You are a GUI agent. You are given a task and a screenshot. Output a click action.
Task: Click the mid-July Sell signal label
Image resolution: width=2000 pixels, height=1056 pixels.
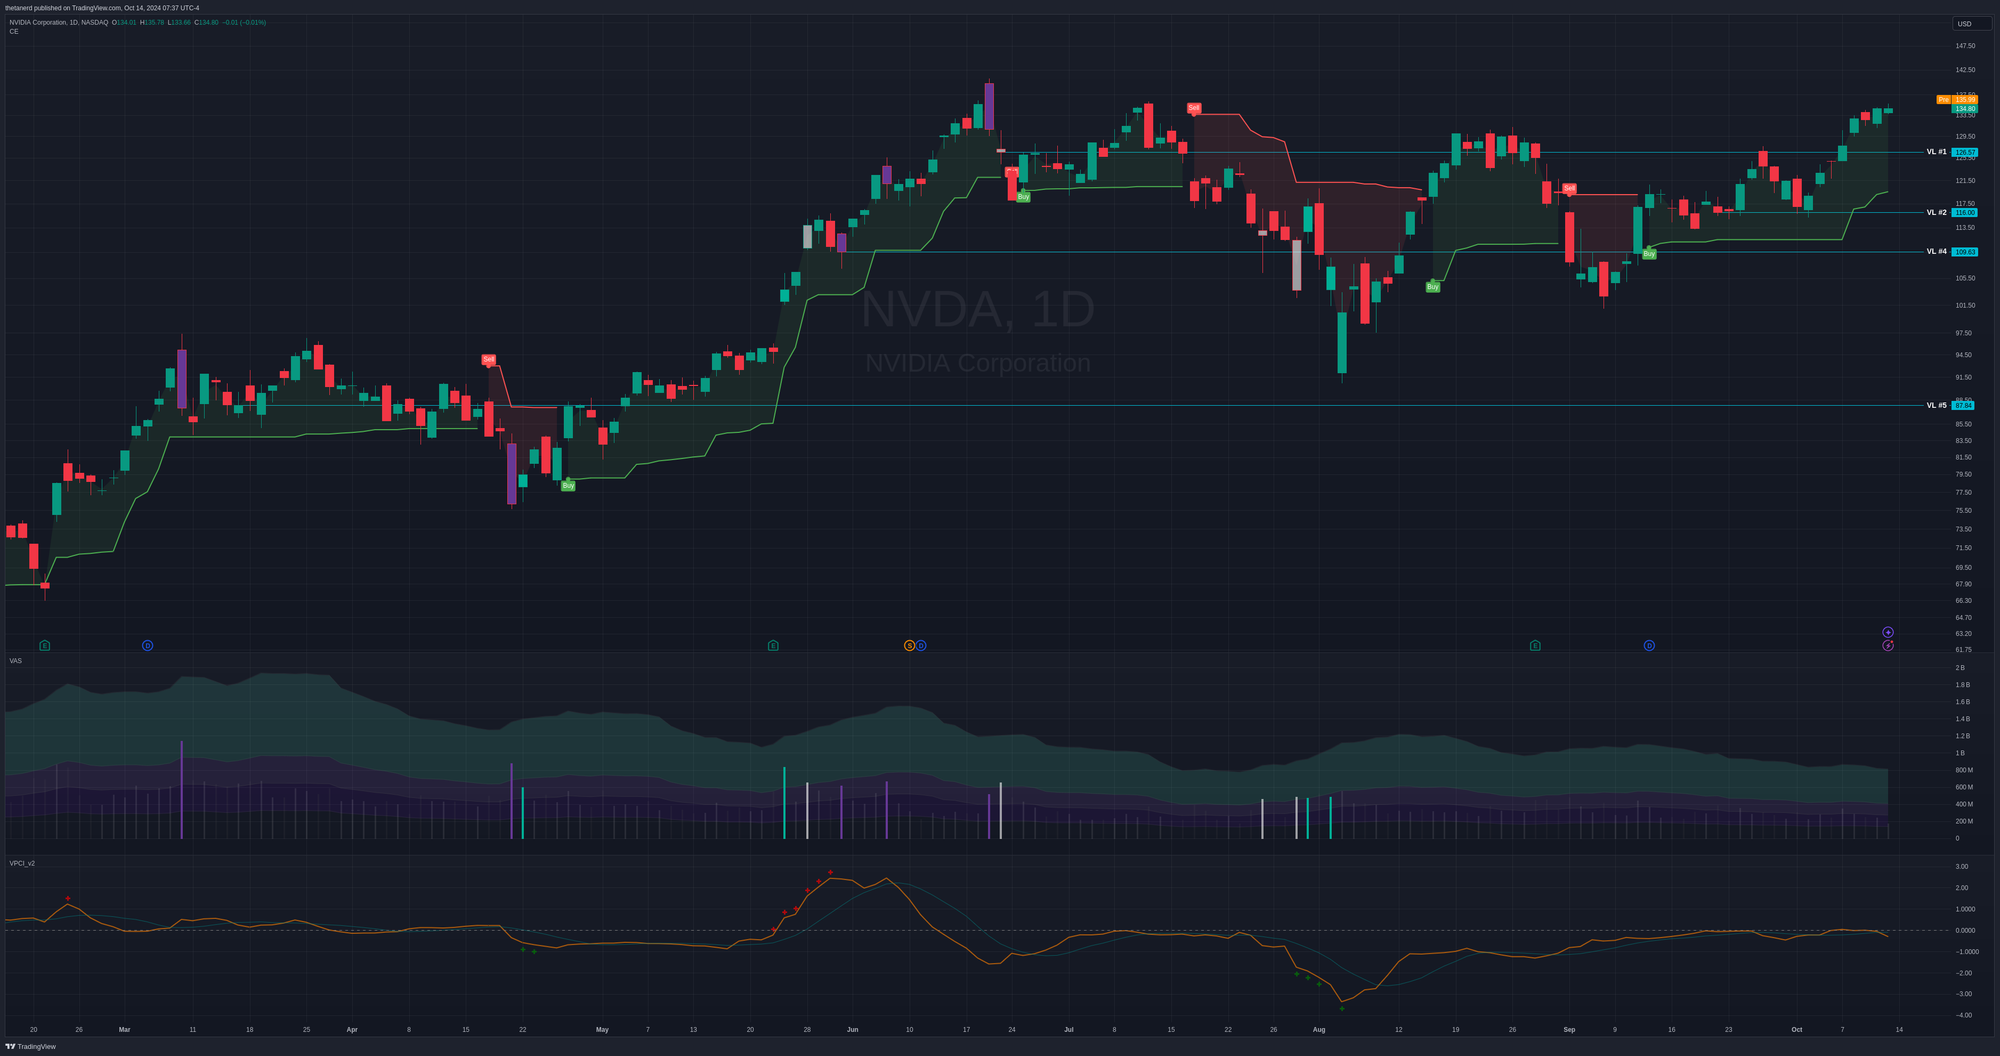[1194, 107]
